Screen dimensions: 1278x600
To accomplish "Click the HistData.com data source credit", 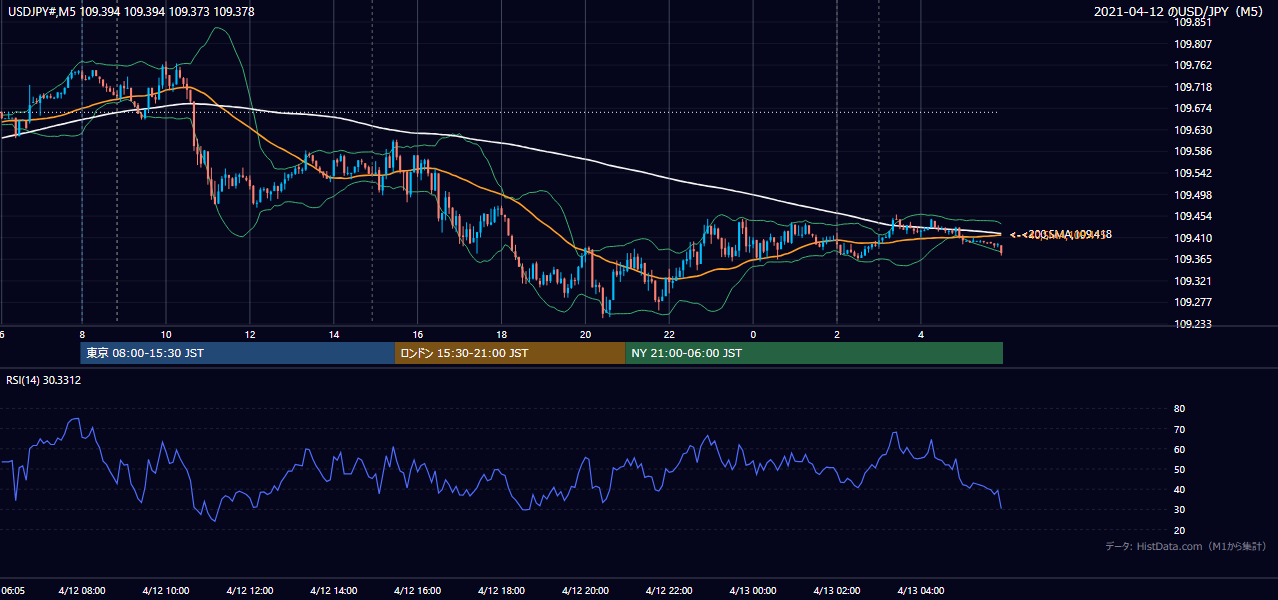I will (1185, 546).
